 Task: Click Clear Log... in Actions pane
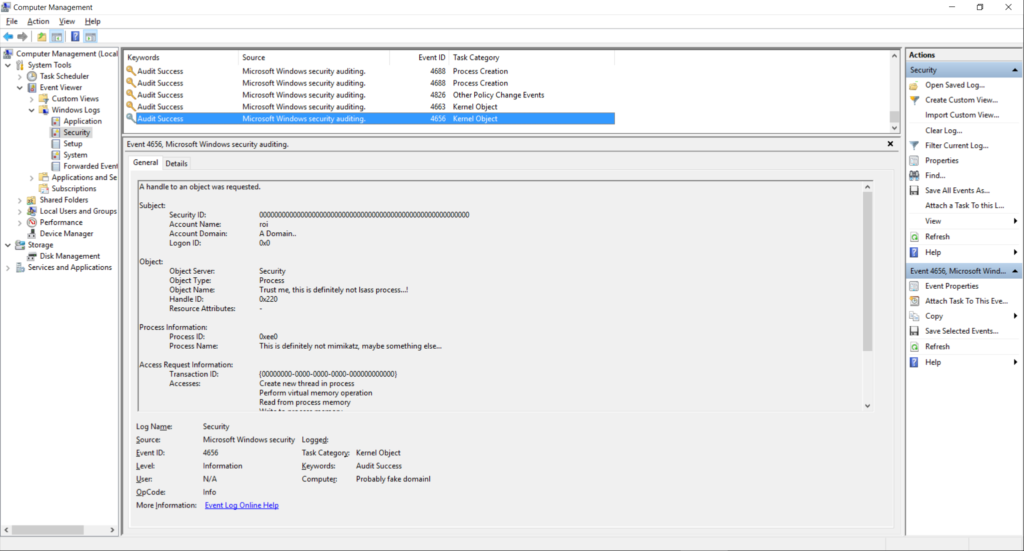click(x=943, y=131)
